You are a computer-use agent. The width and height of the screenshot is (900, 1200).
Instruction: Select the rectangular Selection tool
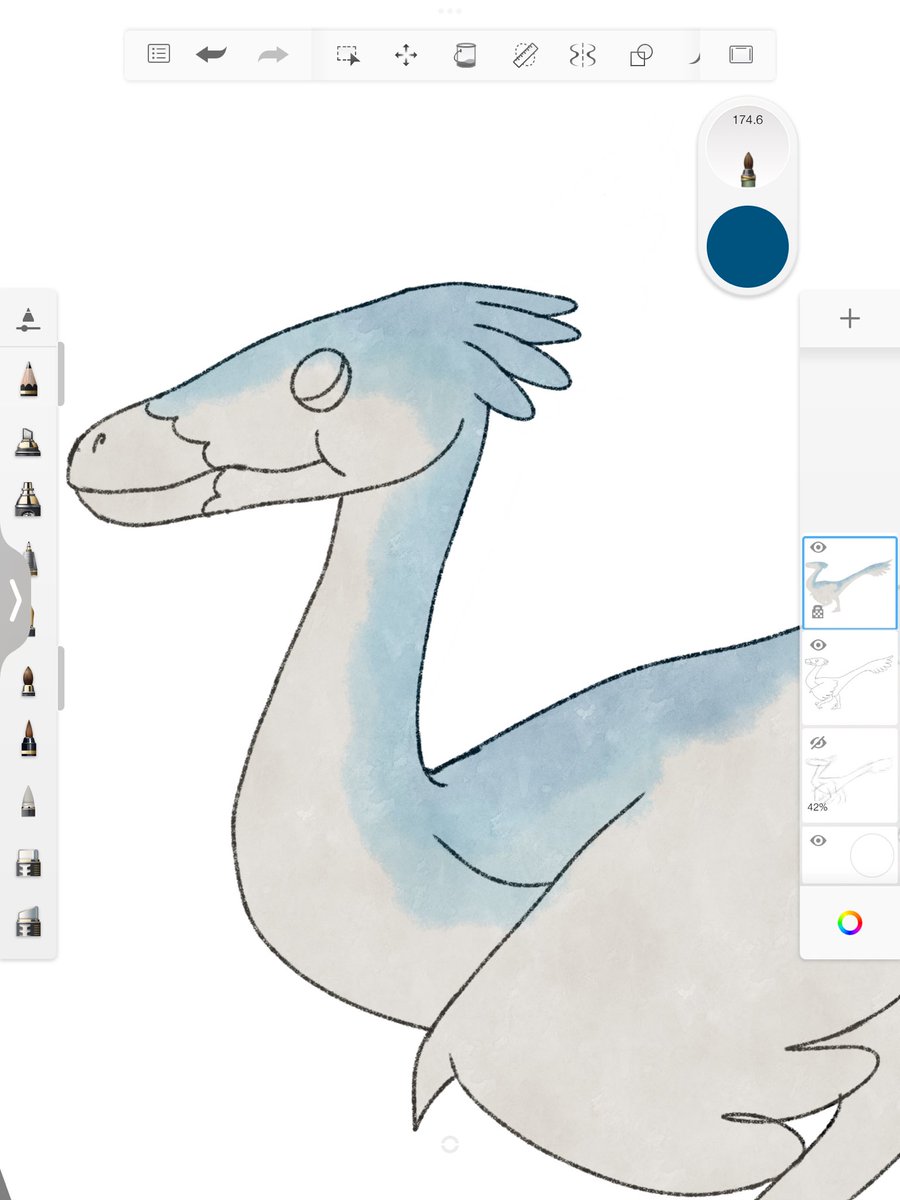click(348, 55)
